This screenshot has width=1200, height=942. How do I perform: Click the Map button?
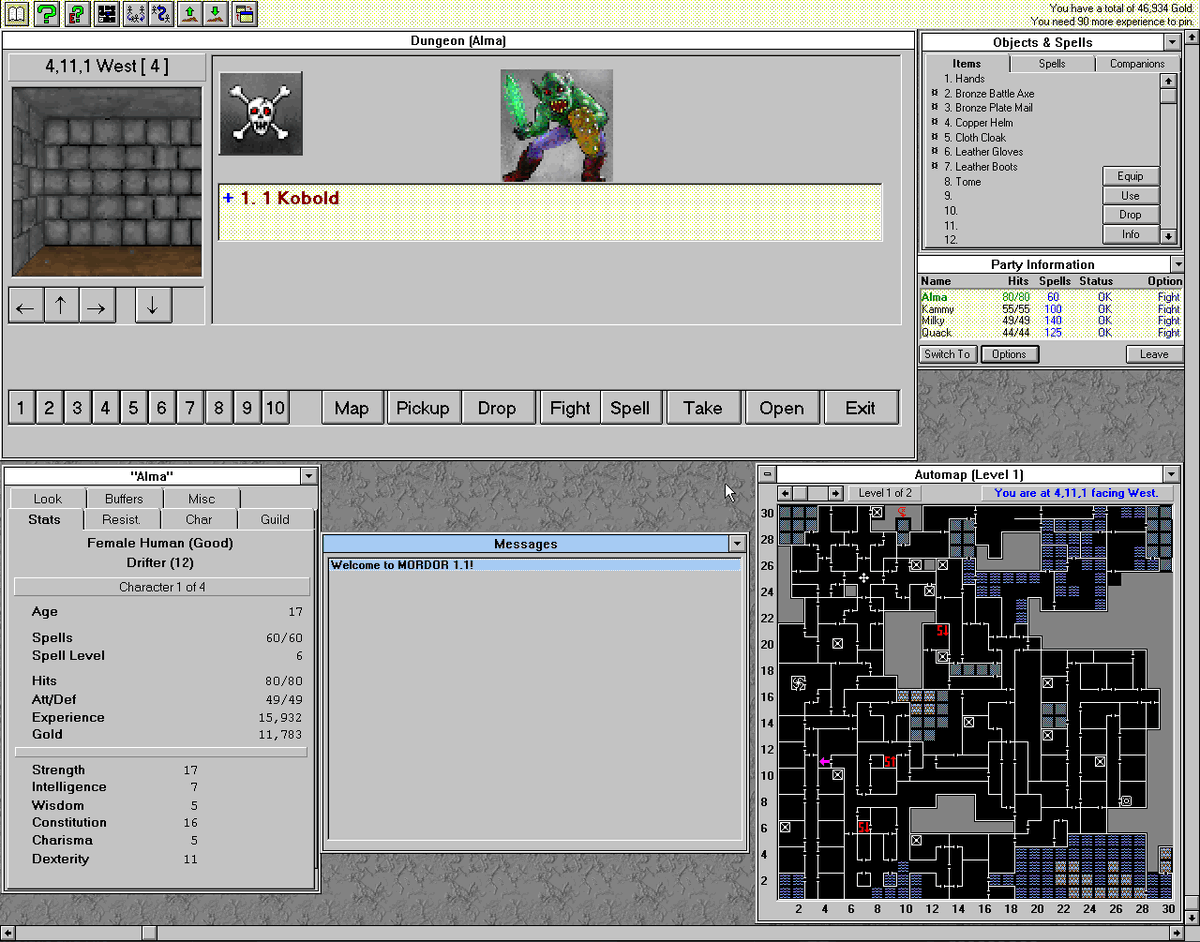(352, 407)
